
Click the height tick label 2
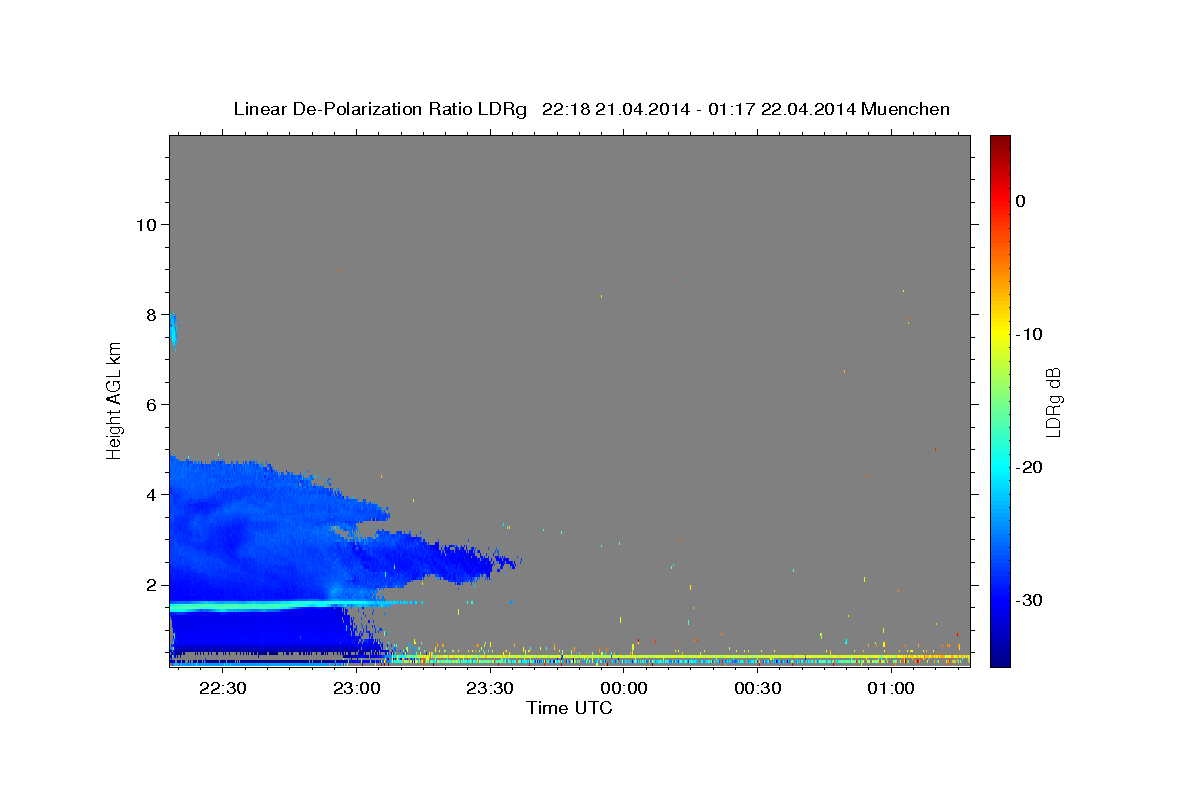[151, 585]
